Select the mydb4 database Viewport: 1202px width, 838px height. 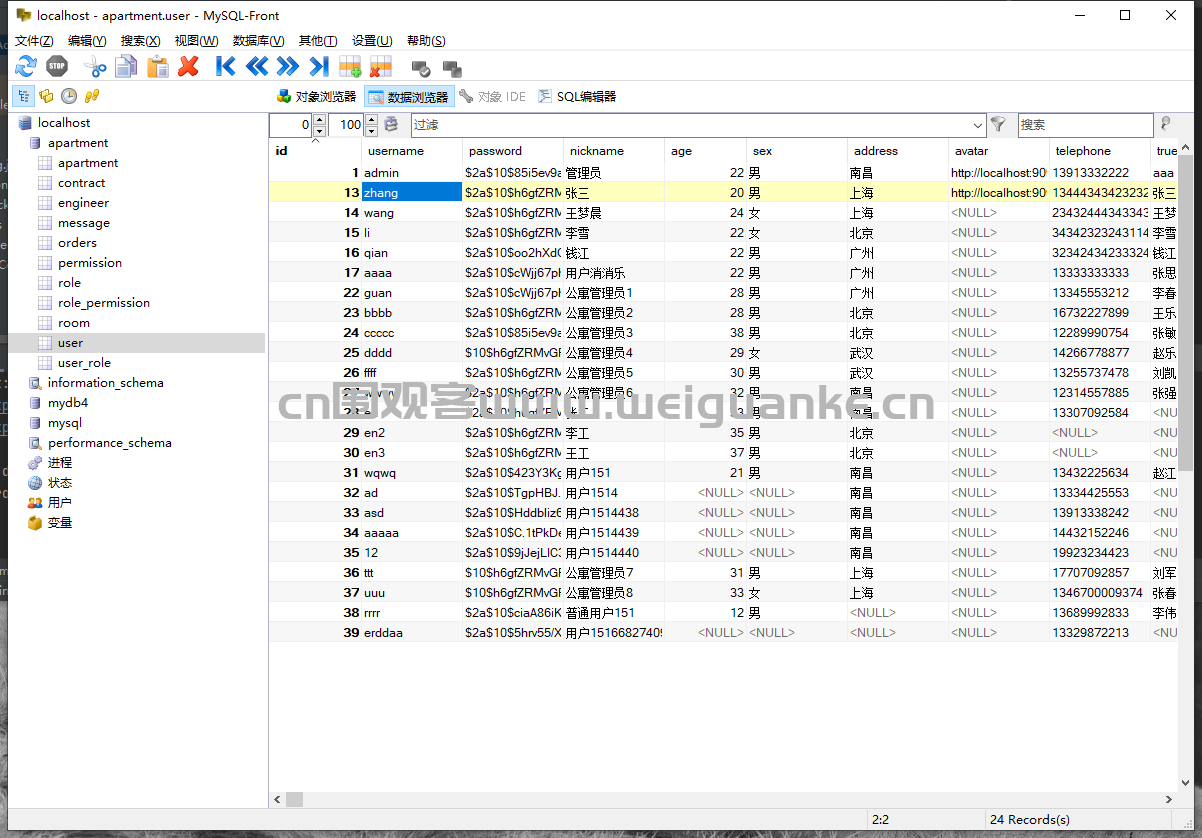[68, 403]
